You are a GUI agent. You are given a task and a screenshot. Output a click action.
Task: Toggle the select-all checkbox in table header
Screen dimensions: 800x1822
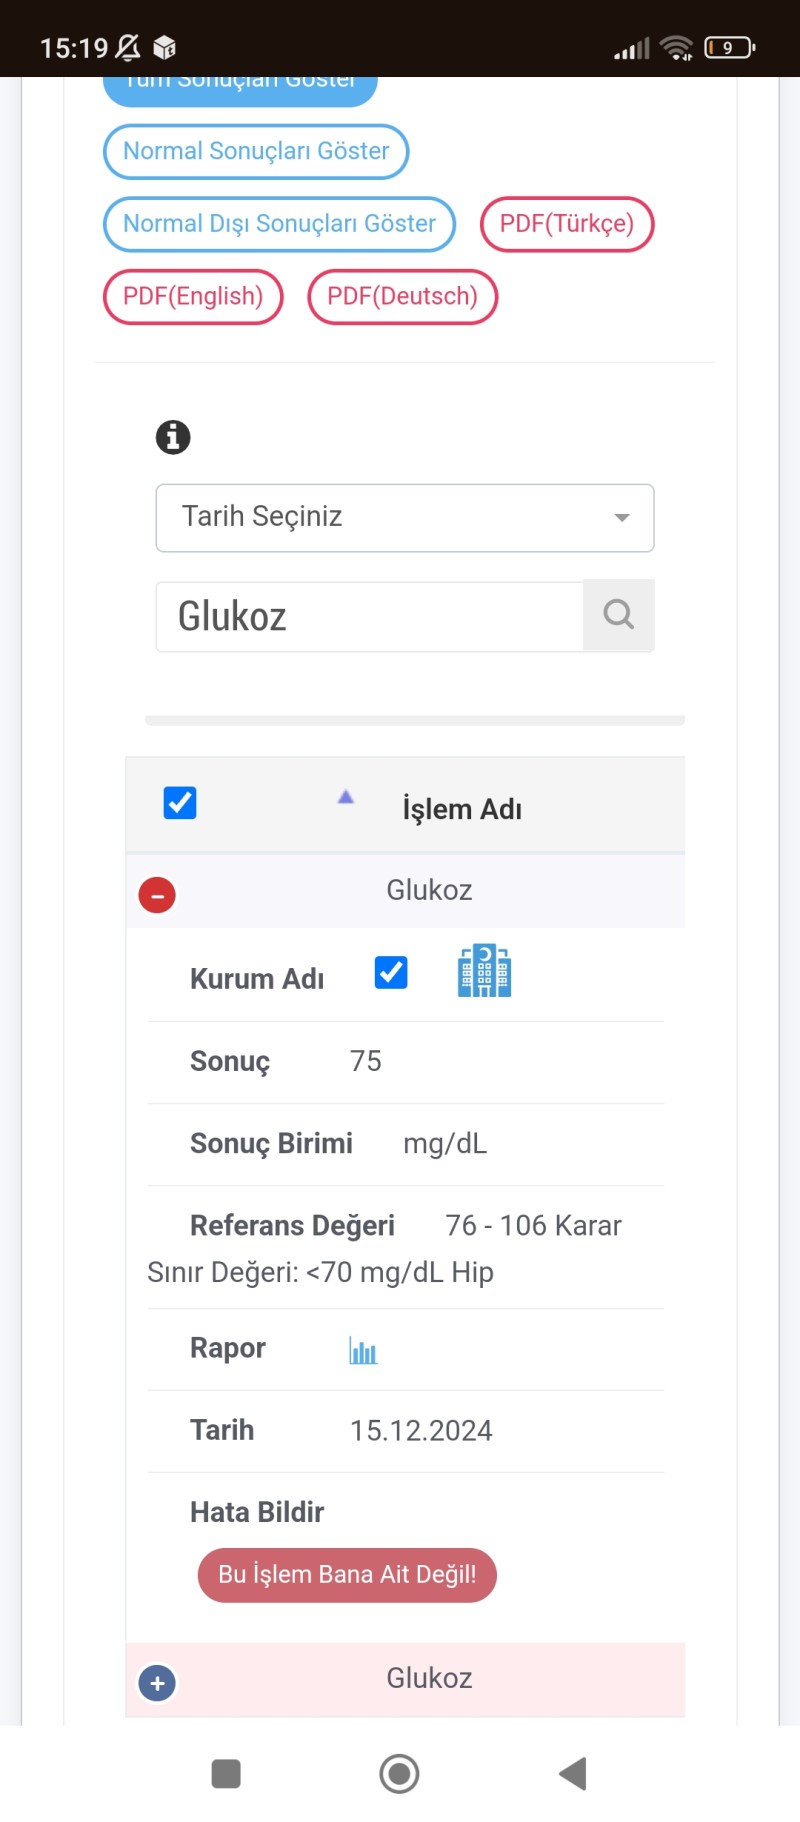[180, 803]
